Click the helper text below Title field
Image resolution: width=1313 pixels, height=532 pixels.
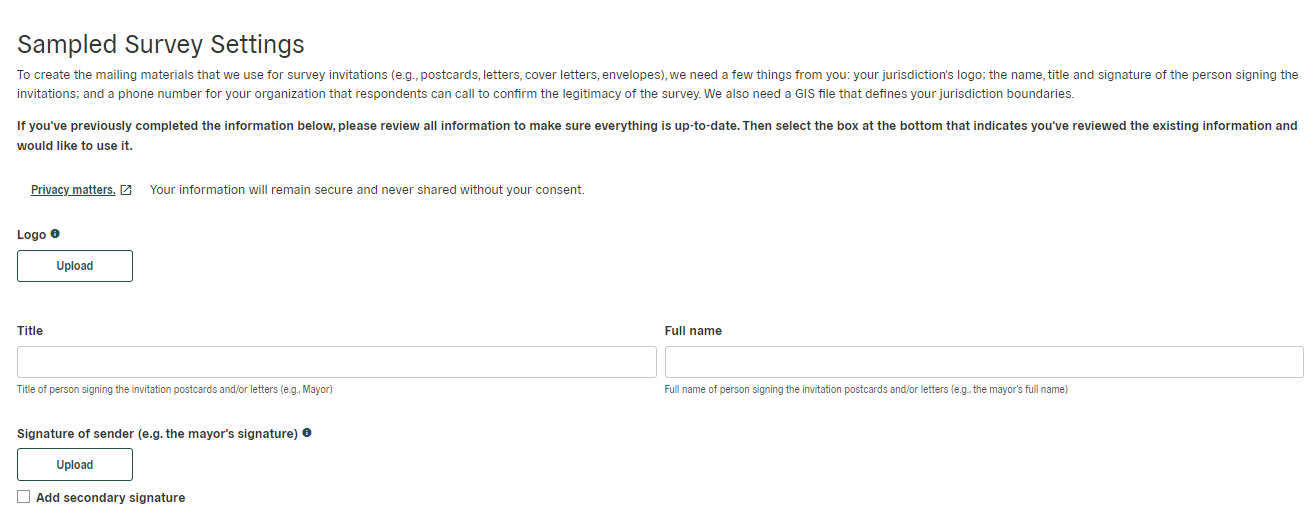pyautogui.click(x=175, y=390)
